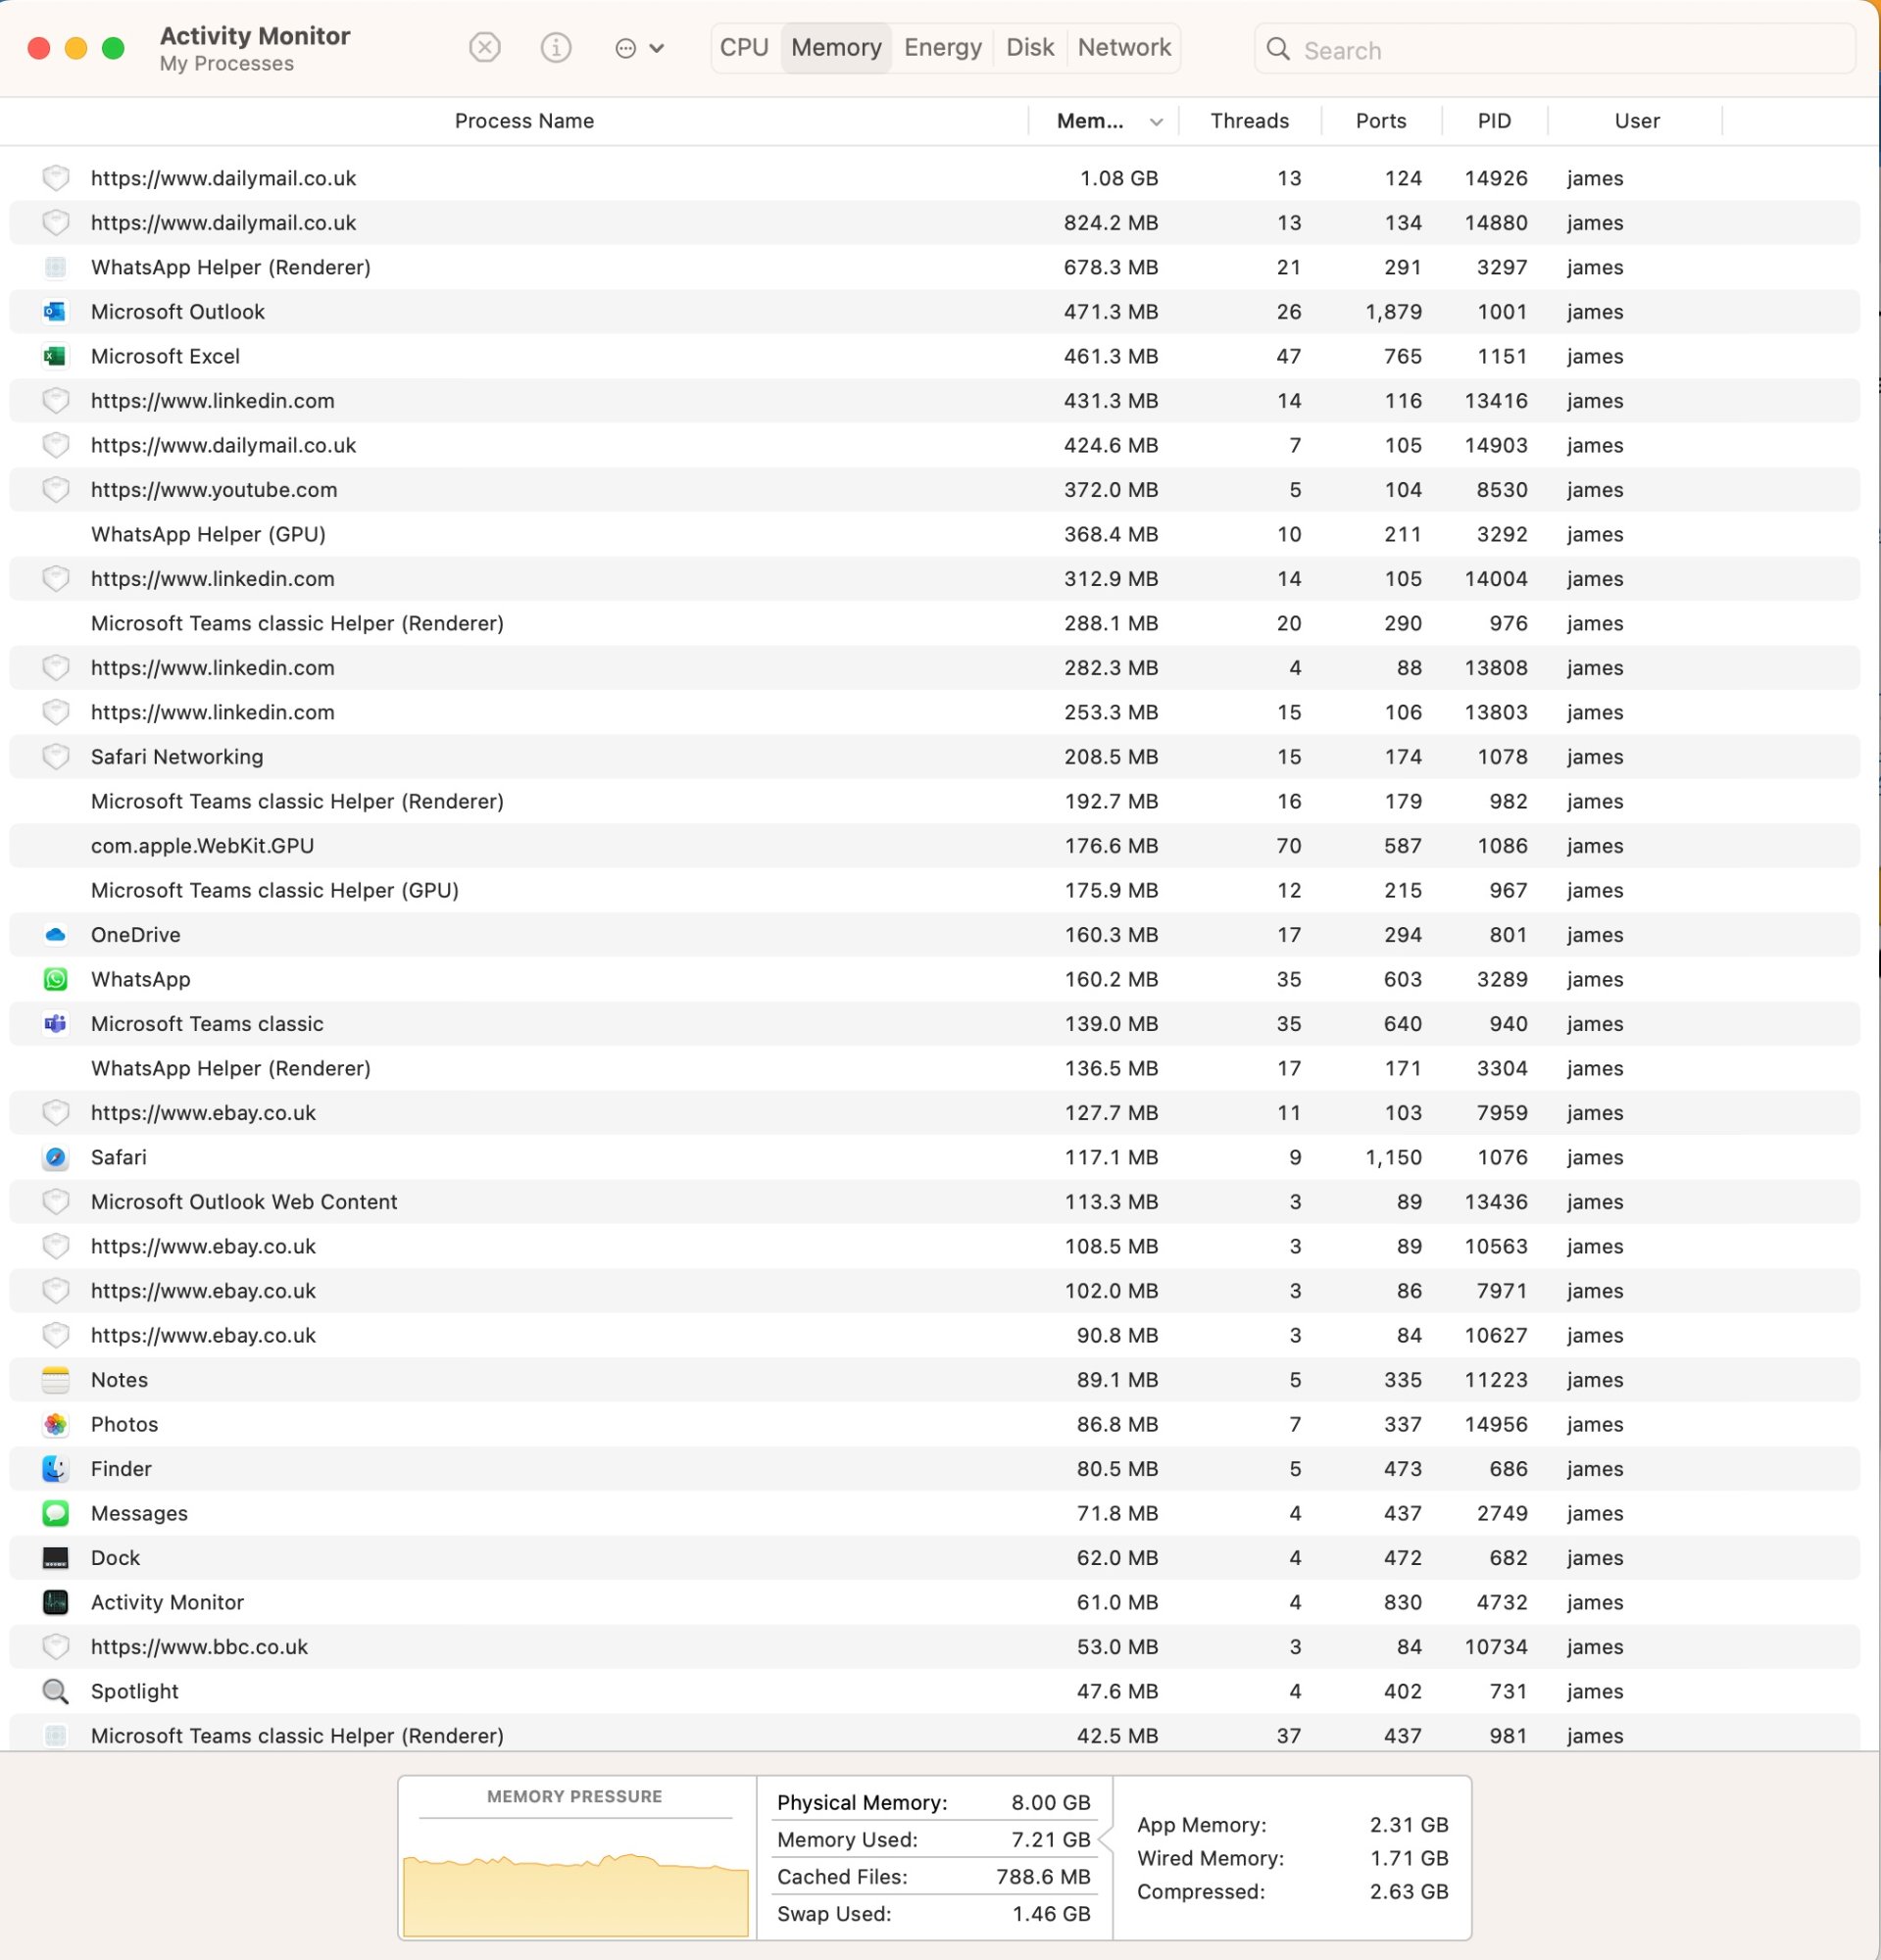Click the shield icon for youtube.com process
The height and width of the screenshot is (1960, 1881).
[x=55, y=490]
